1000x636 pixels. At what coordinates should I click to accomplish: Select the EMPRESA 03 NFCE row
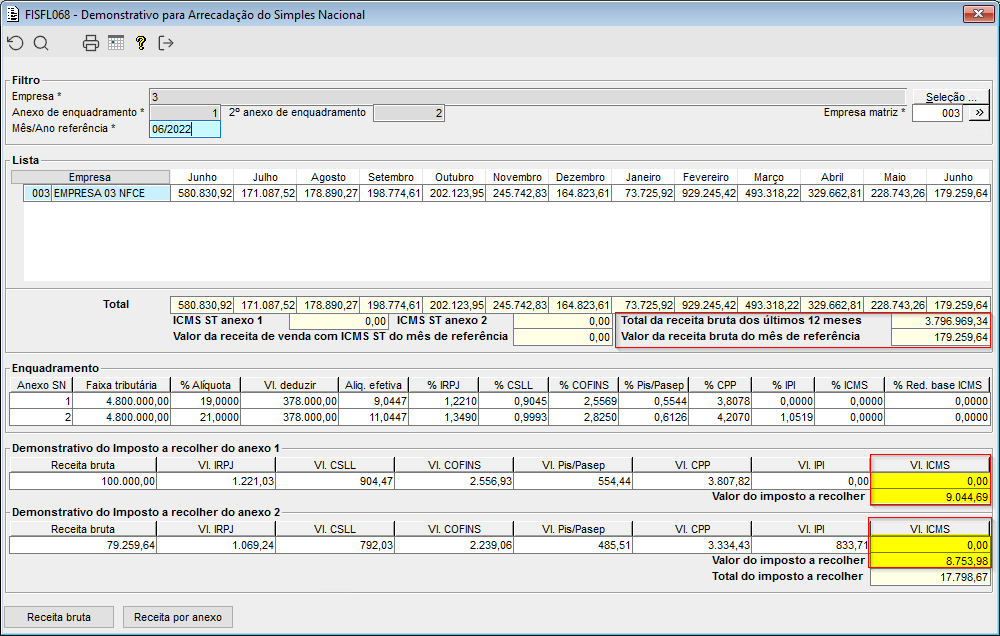coord(97,193)
